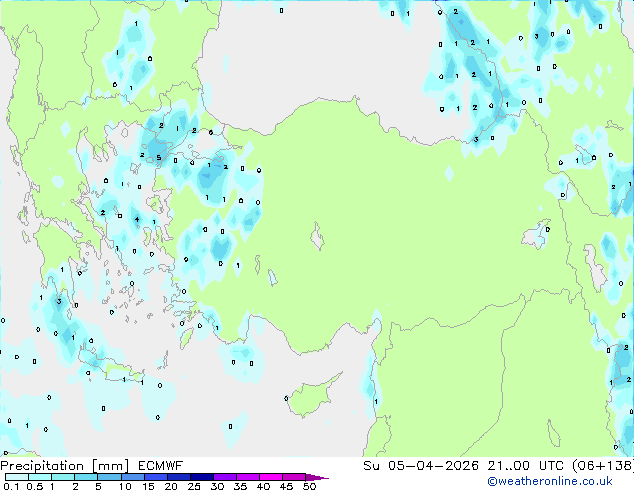This screenshot has width=634, height=490.
Task: Click the 35–40 mm violet legend swatch
Action: click(248, 477)
